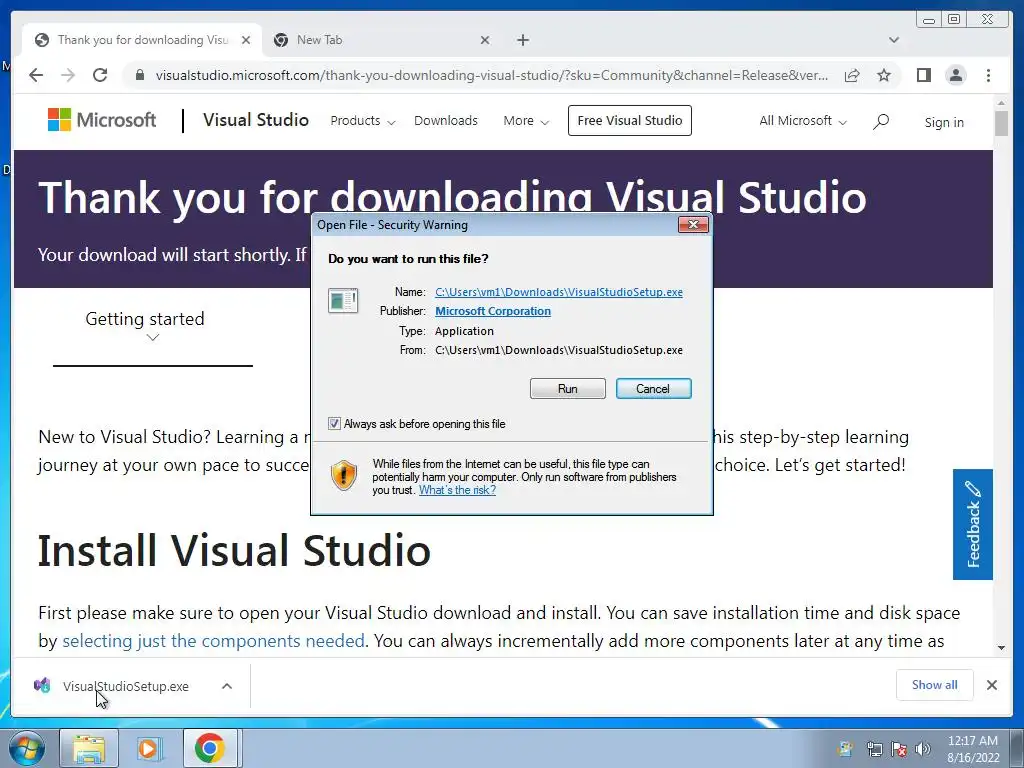Click the browser Forward arrow
This screenshot has height=768, width=1024.
(68, 75)
